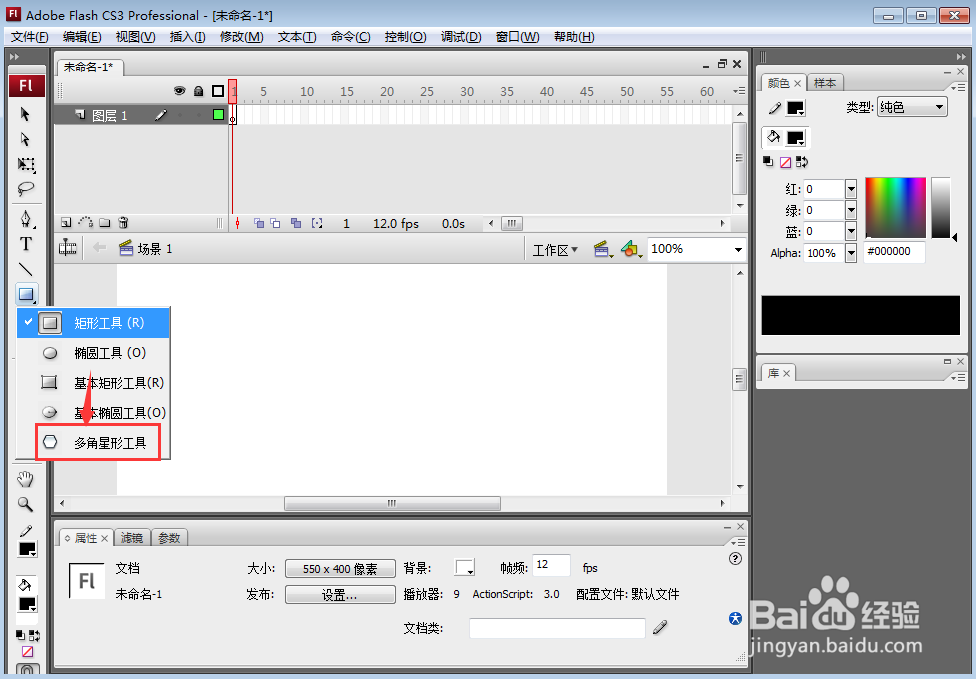Click the Edit Symbols icon
The image size is (976, 679).
click(x=631, y=249)
